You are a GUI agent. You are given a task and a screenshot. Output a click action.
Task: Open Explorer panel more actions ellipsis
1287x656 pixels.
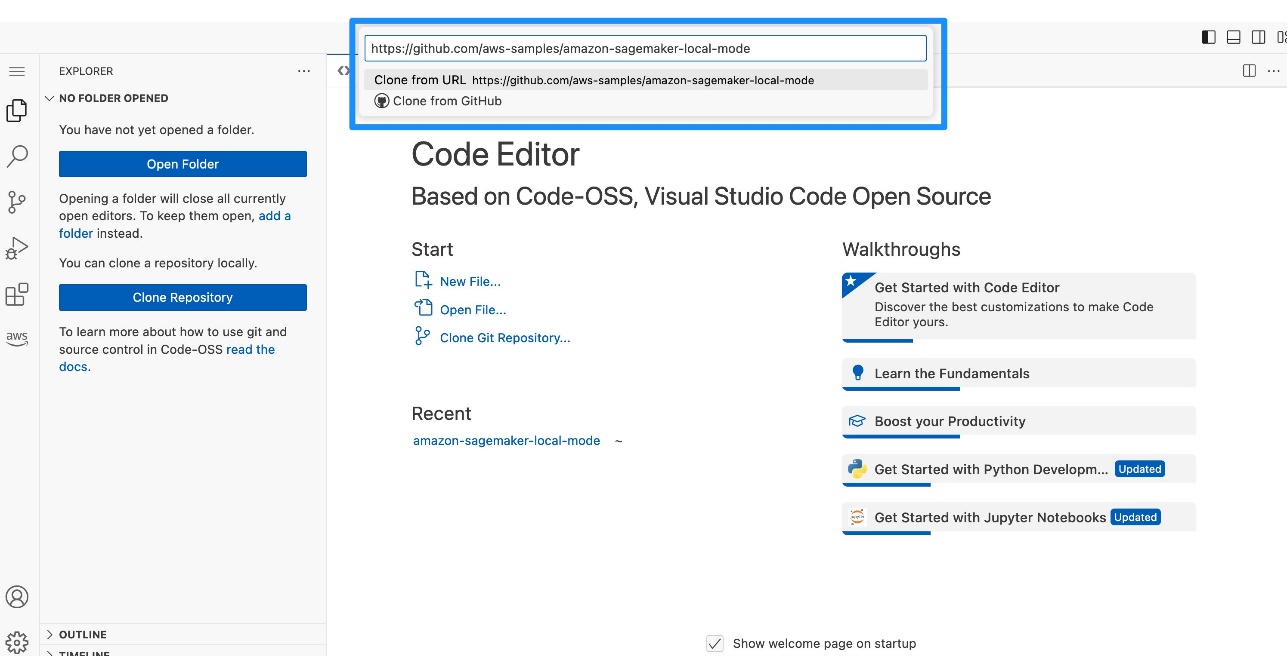304,71
